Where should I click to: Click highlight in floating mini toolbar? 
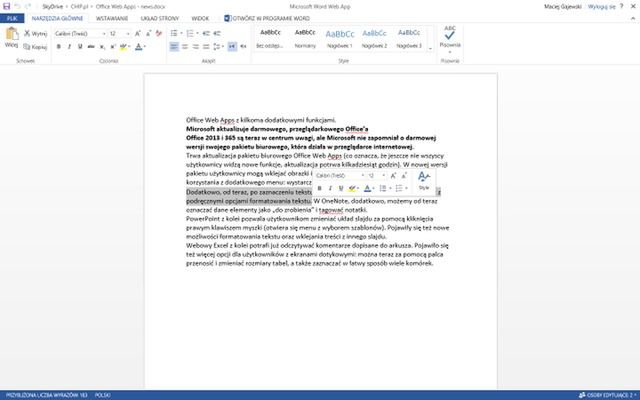352,188
